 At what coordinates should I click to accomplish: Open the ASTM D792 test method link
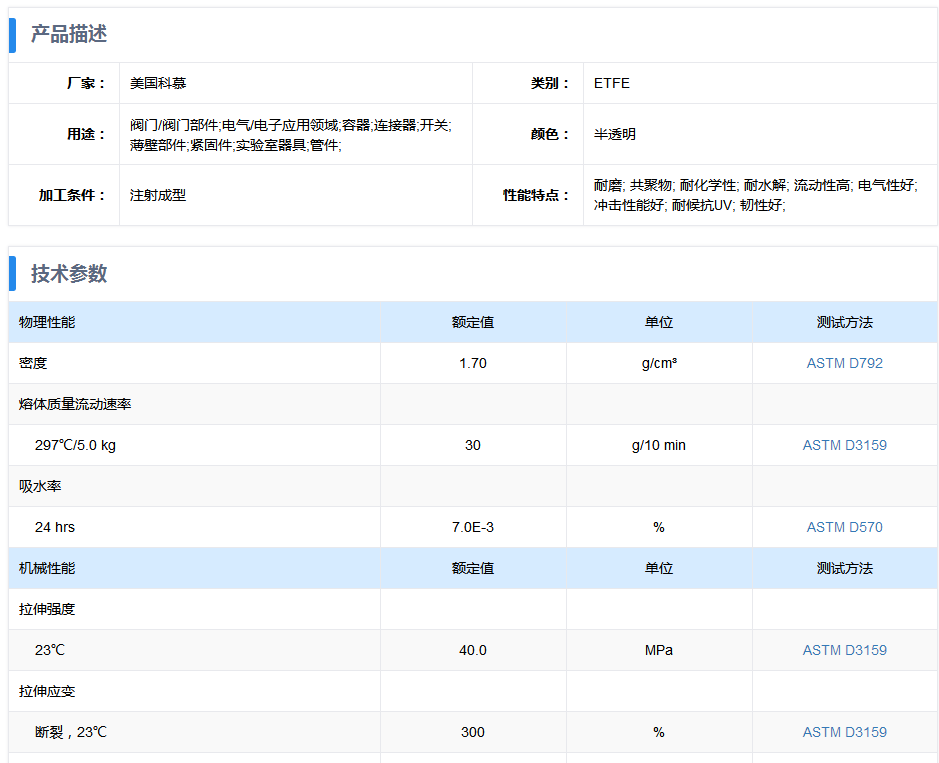(x=844, y=363)
